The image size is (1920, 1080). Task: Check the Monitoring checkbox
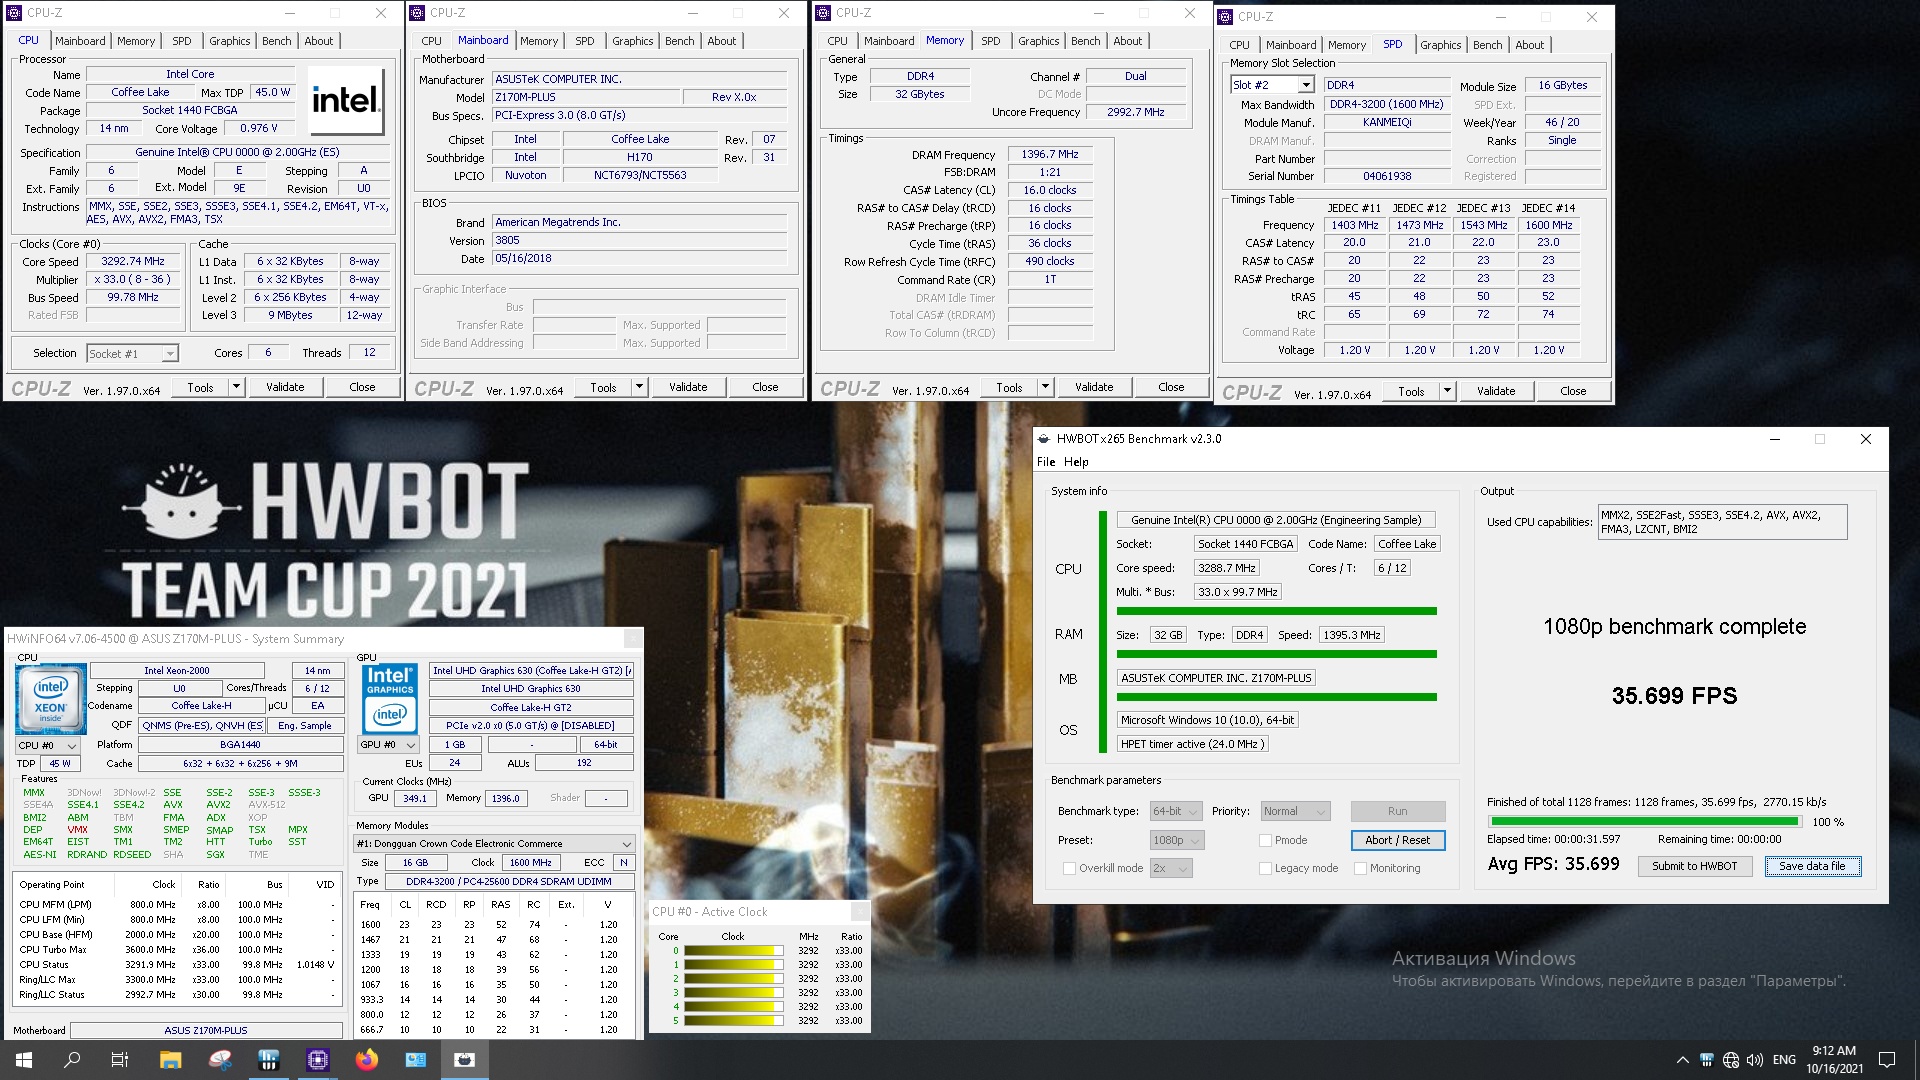pyautogui.click(x=1360, y=868)
